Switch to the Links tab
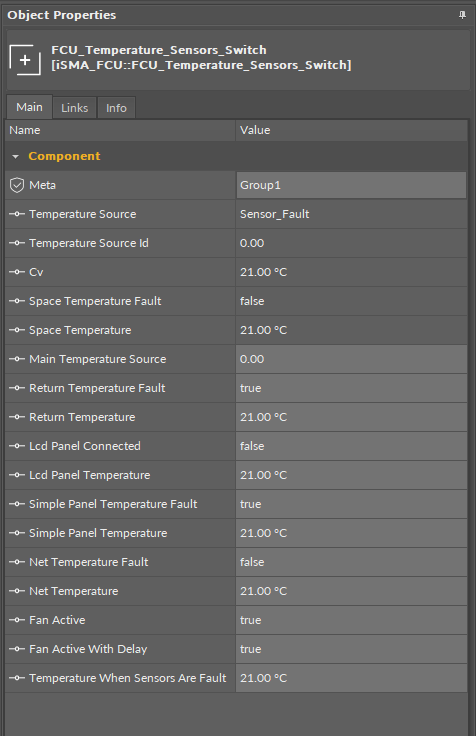Viewport: 476px width, 736px height. pos(75,108)
